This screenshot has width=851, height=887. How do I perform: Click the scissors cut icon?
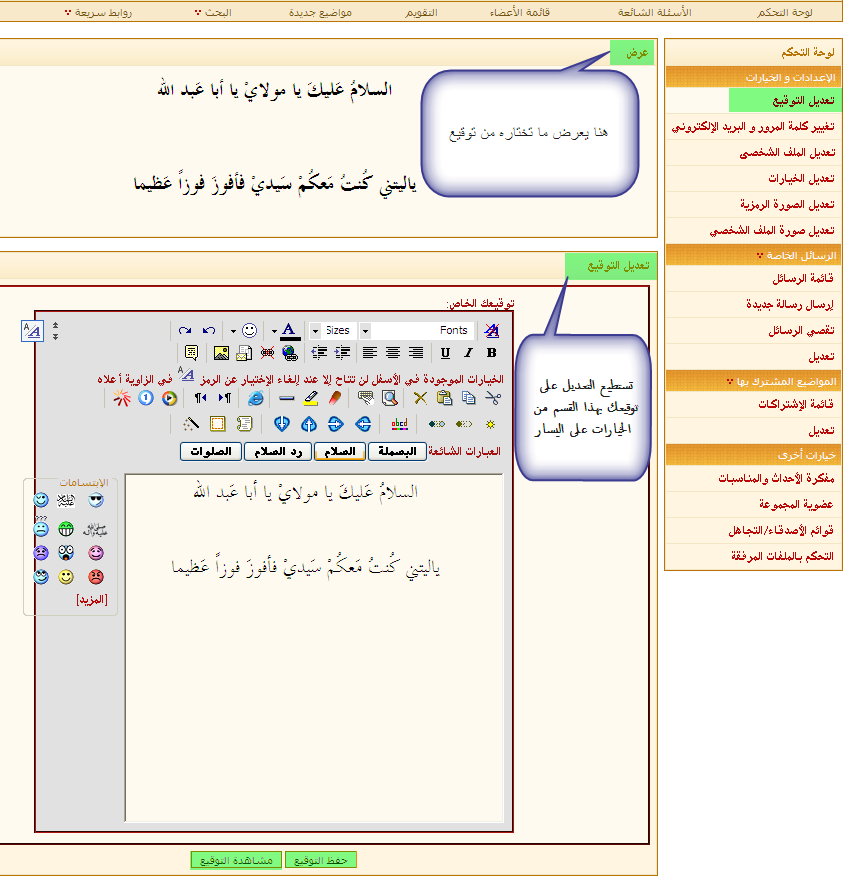[492, 398]
